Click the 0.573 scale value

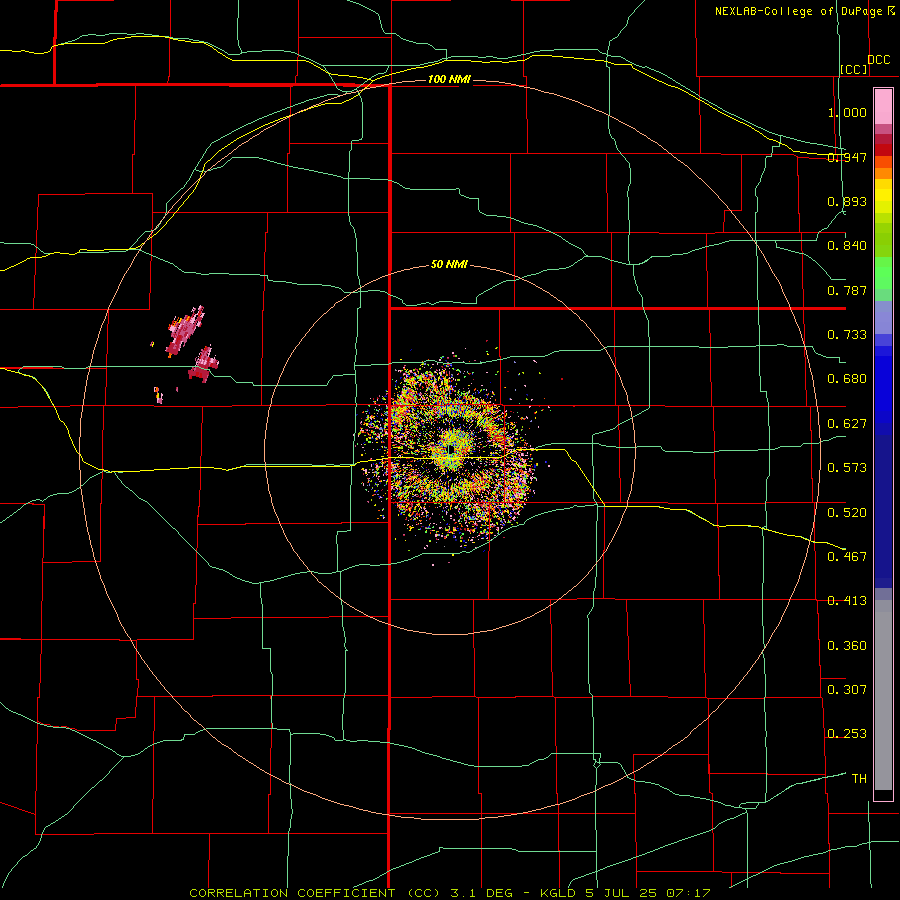[847, 468]
